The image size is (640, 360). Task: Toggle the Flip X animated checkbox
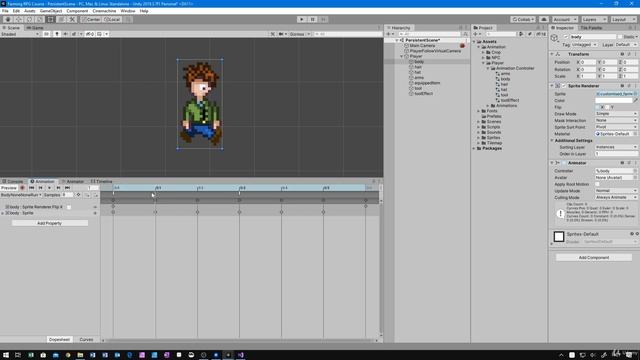pyautogui.click(x=69, y=207)
